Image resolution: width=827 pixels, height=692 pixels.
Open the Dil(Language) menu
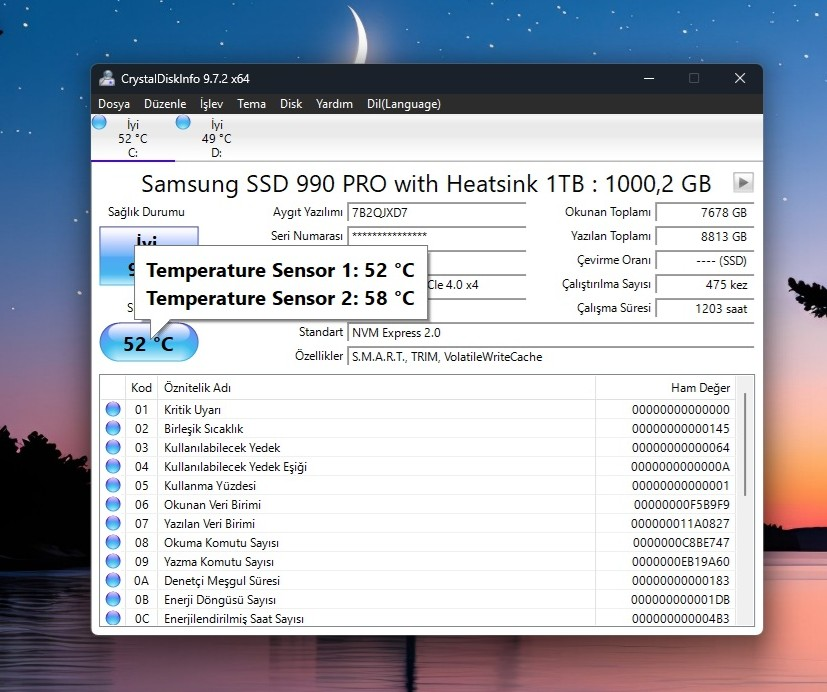[404, 104]
